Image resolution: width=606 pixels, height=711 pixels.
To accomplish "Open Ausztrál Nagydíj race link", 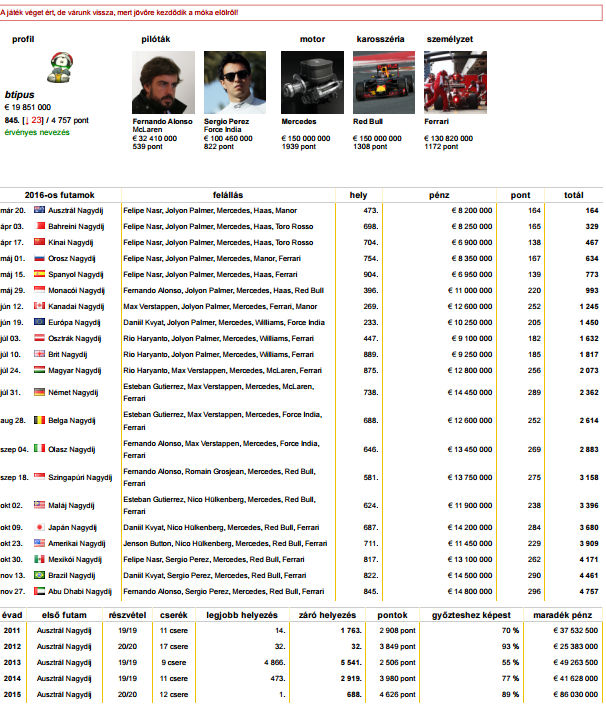I will point(76,210).
